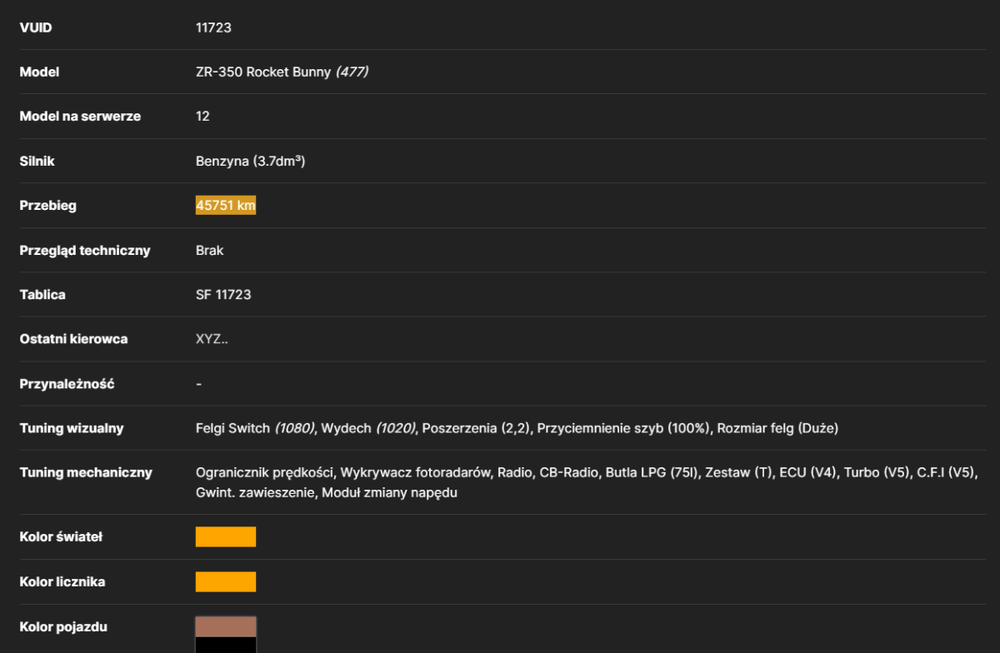1000x653 pixels.
Task: Click the Przegląd techniczny value Brak
Action: 210,250
